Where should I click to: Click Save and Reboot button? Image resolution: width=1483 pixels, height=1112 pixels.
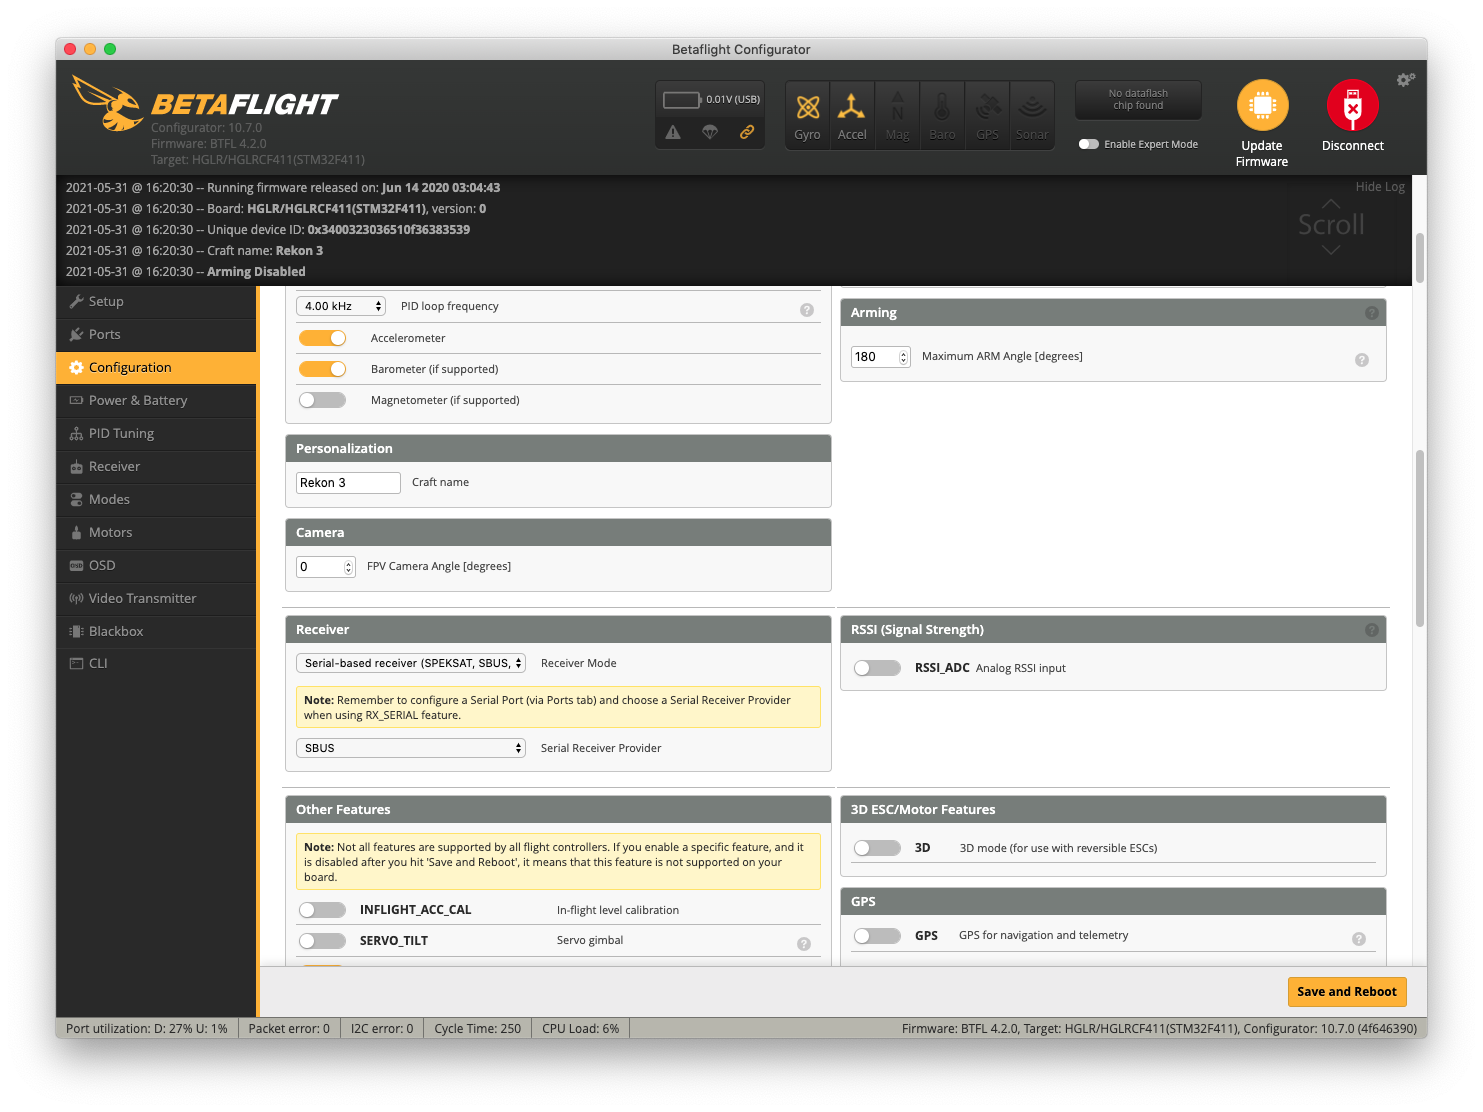click(1347, 992)
